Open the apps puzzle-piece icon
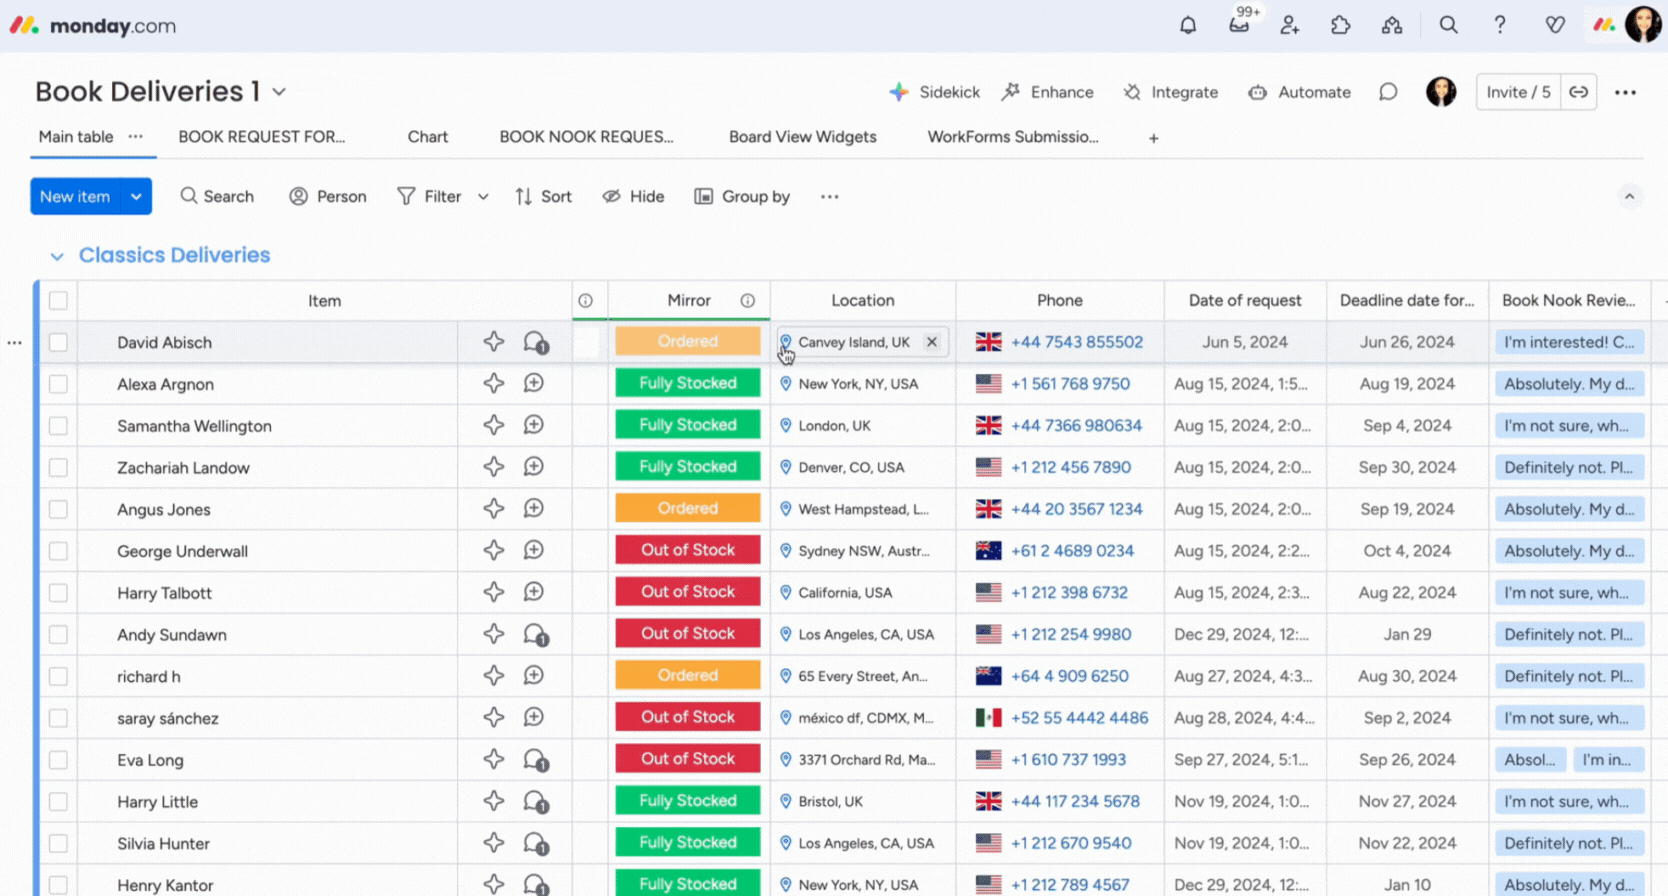This screenshot has height=896, width=1668. 1341,25
